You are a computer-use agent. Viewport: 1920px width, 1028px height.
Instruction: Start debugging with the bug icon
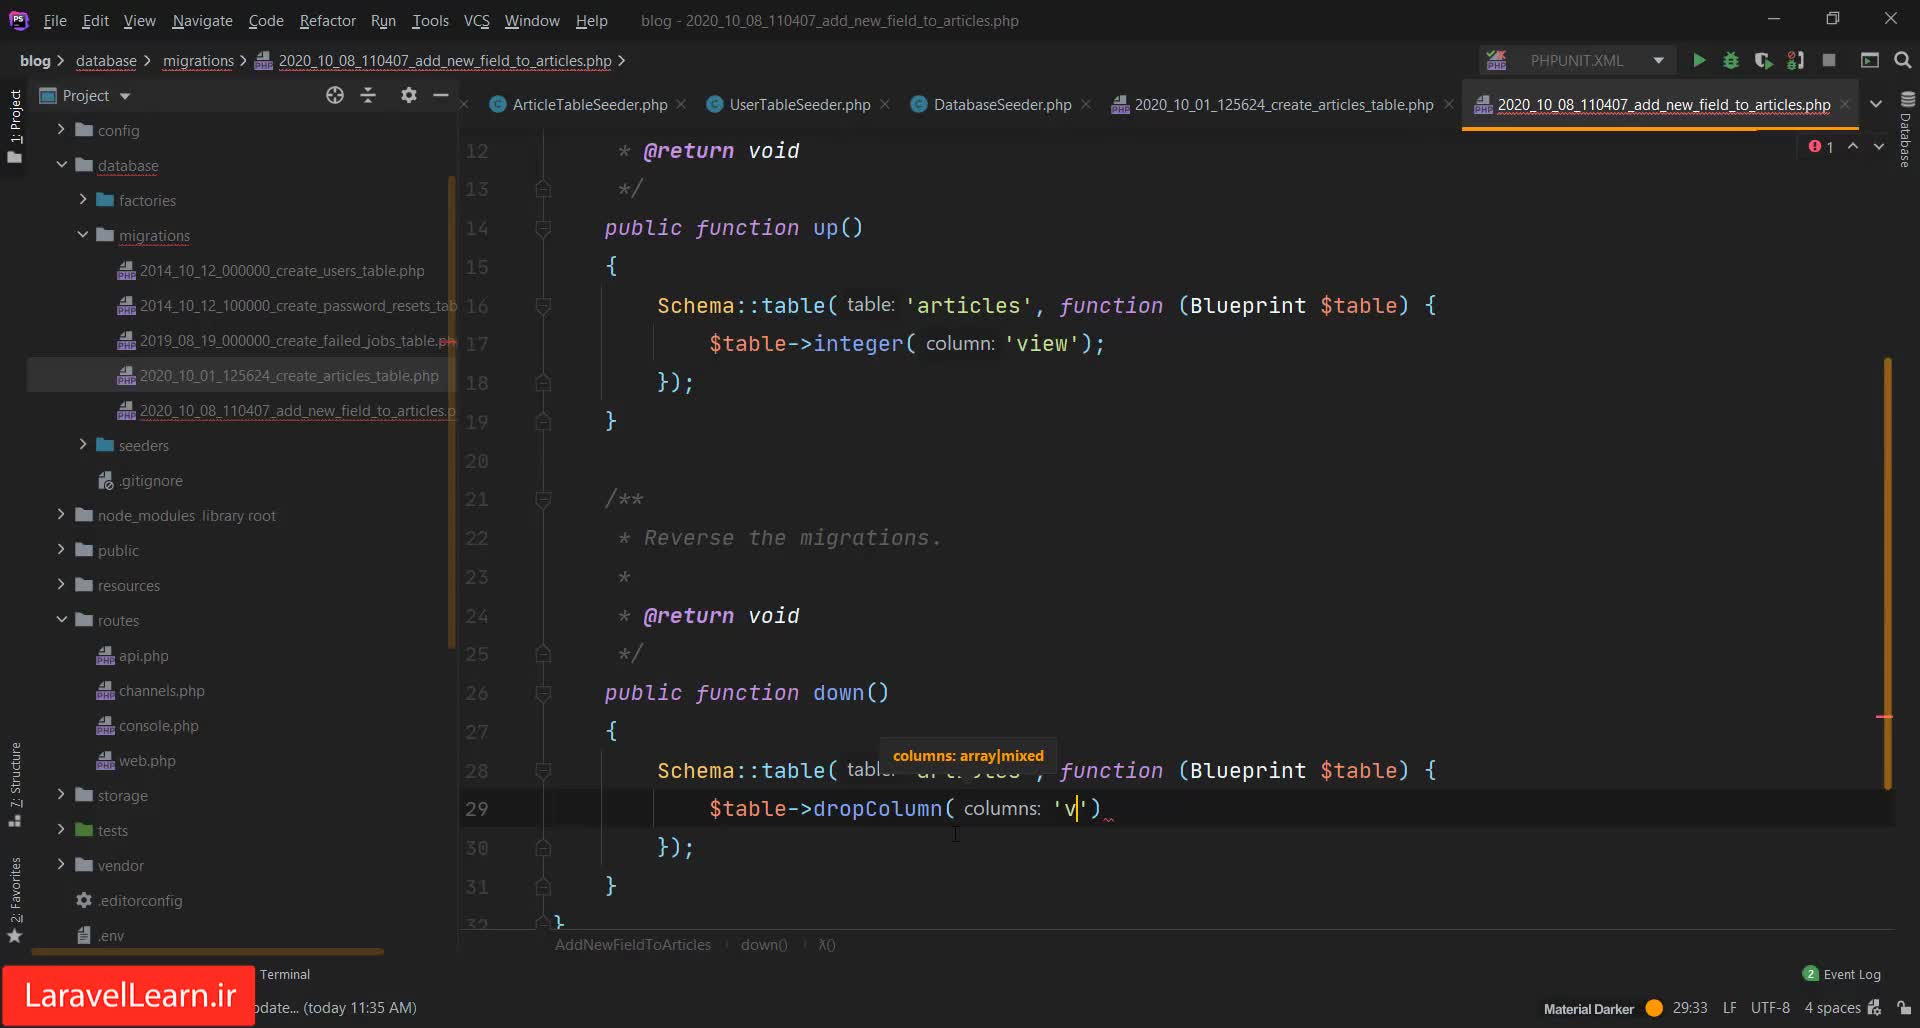click(x=1731, y=61)
